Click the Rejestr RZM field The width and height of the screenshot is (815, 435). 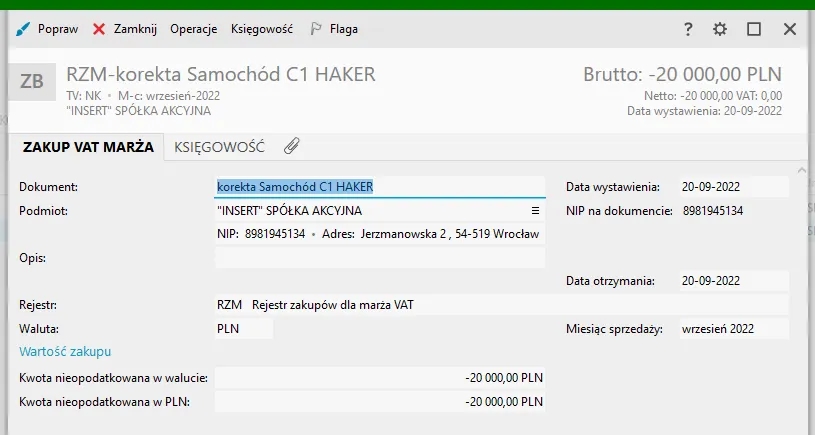pyautogui.click(x=500, y=305)
